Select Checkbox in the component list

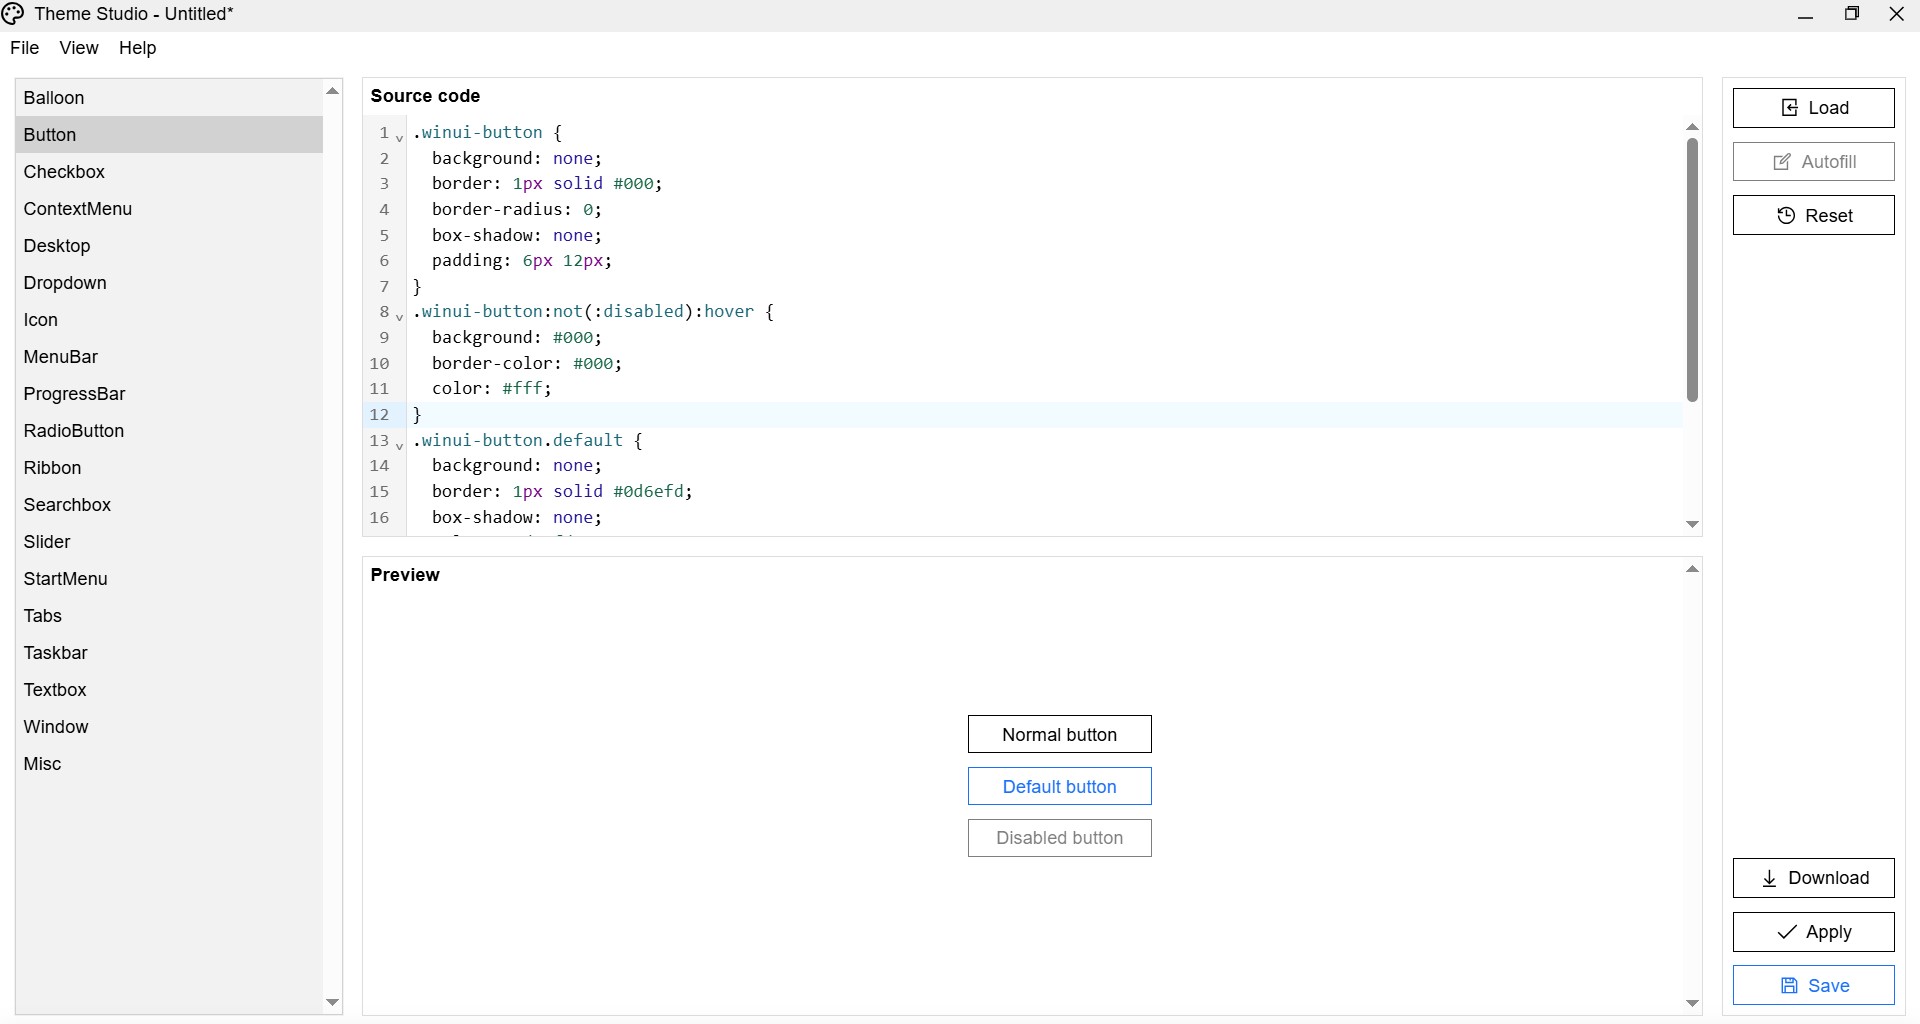coord(65,172)
